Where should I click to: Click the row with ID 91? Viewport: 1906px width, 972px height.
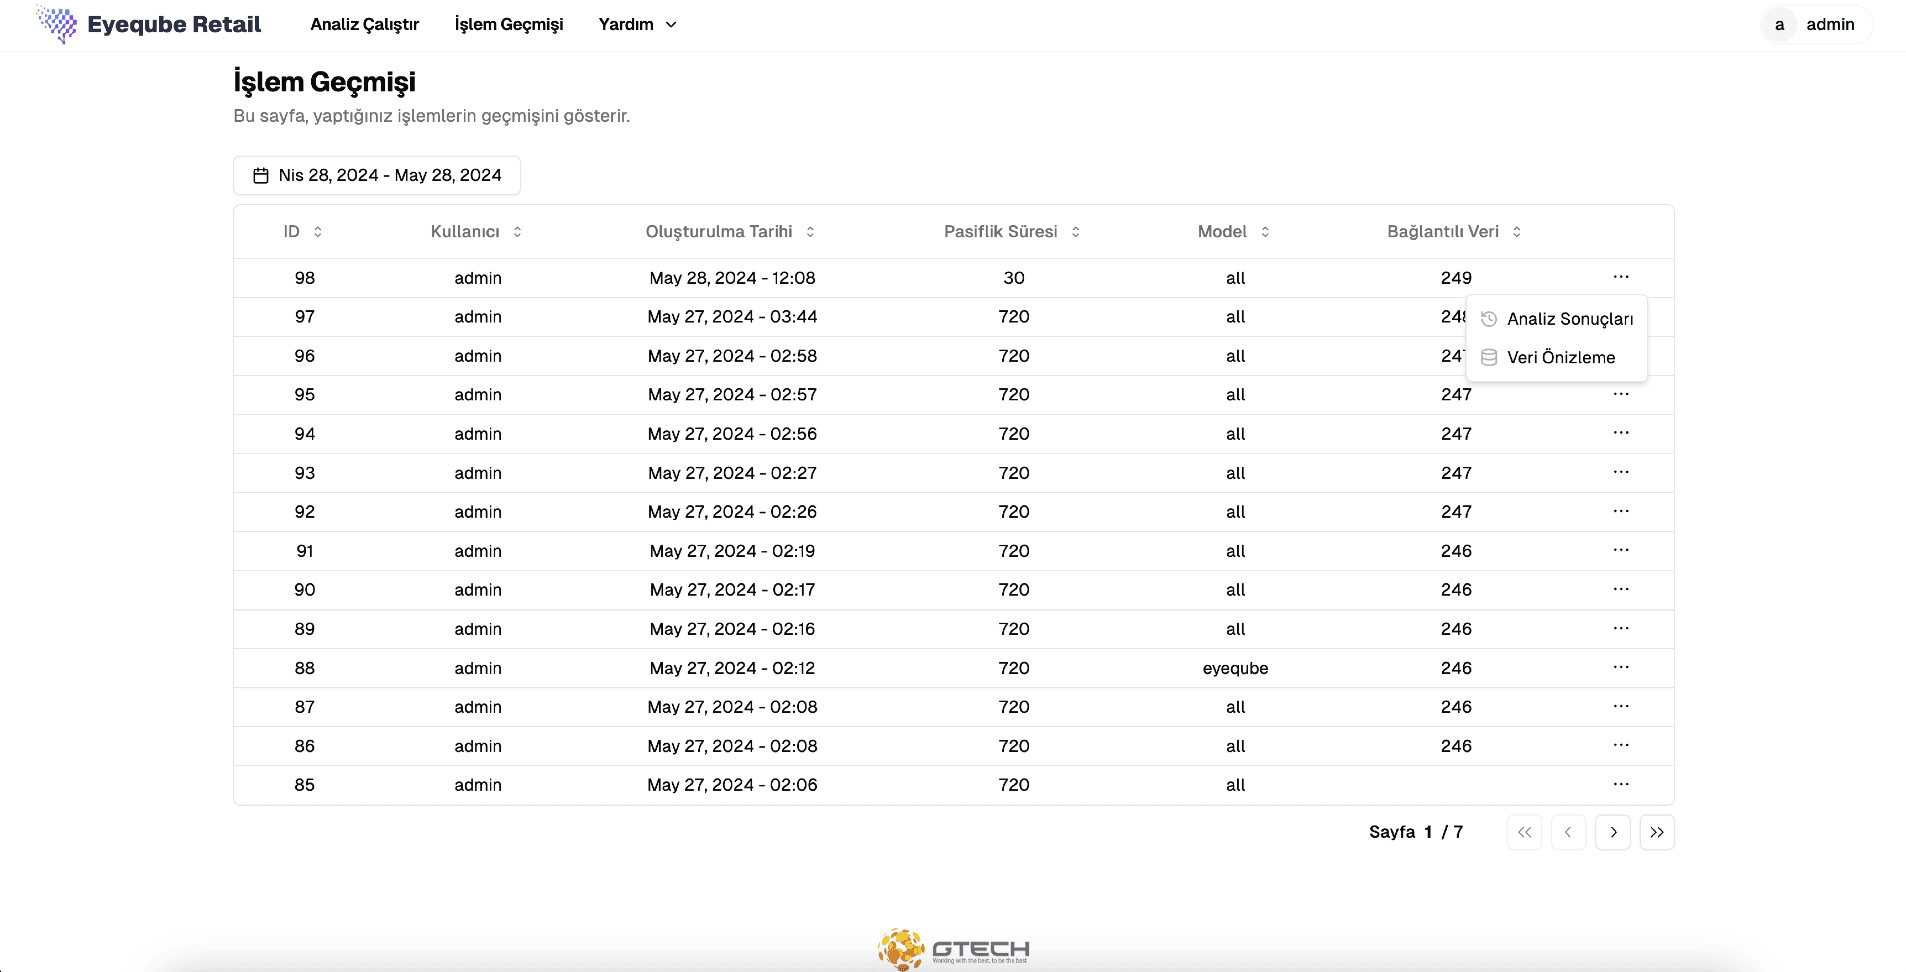(x=954, y=551)
